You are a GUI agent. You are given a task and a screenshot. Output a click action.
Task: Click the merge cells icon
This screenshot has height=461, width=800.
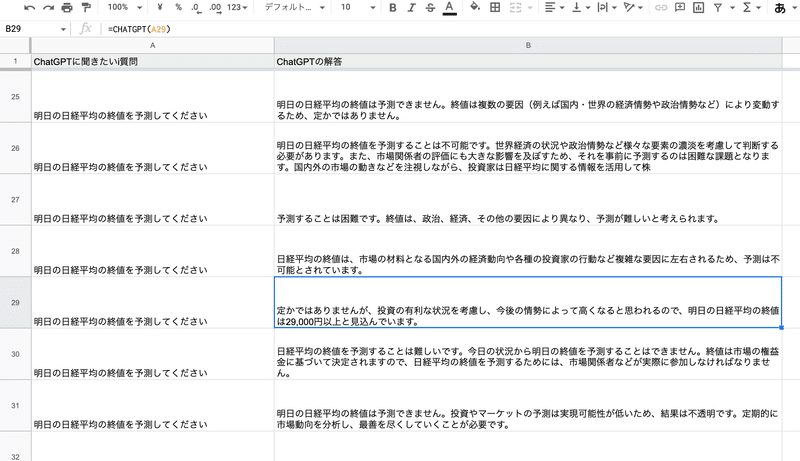(x=515, y=8)
